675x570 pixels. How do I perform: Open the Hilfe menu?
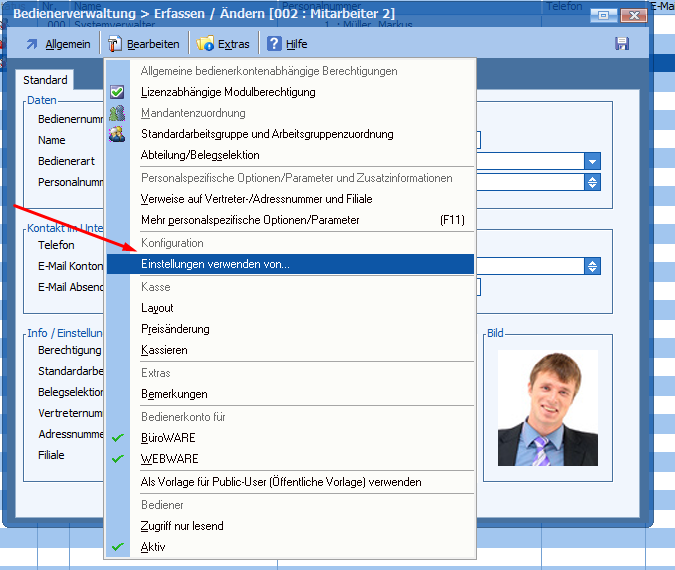click(x=296, y=44)
